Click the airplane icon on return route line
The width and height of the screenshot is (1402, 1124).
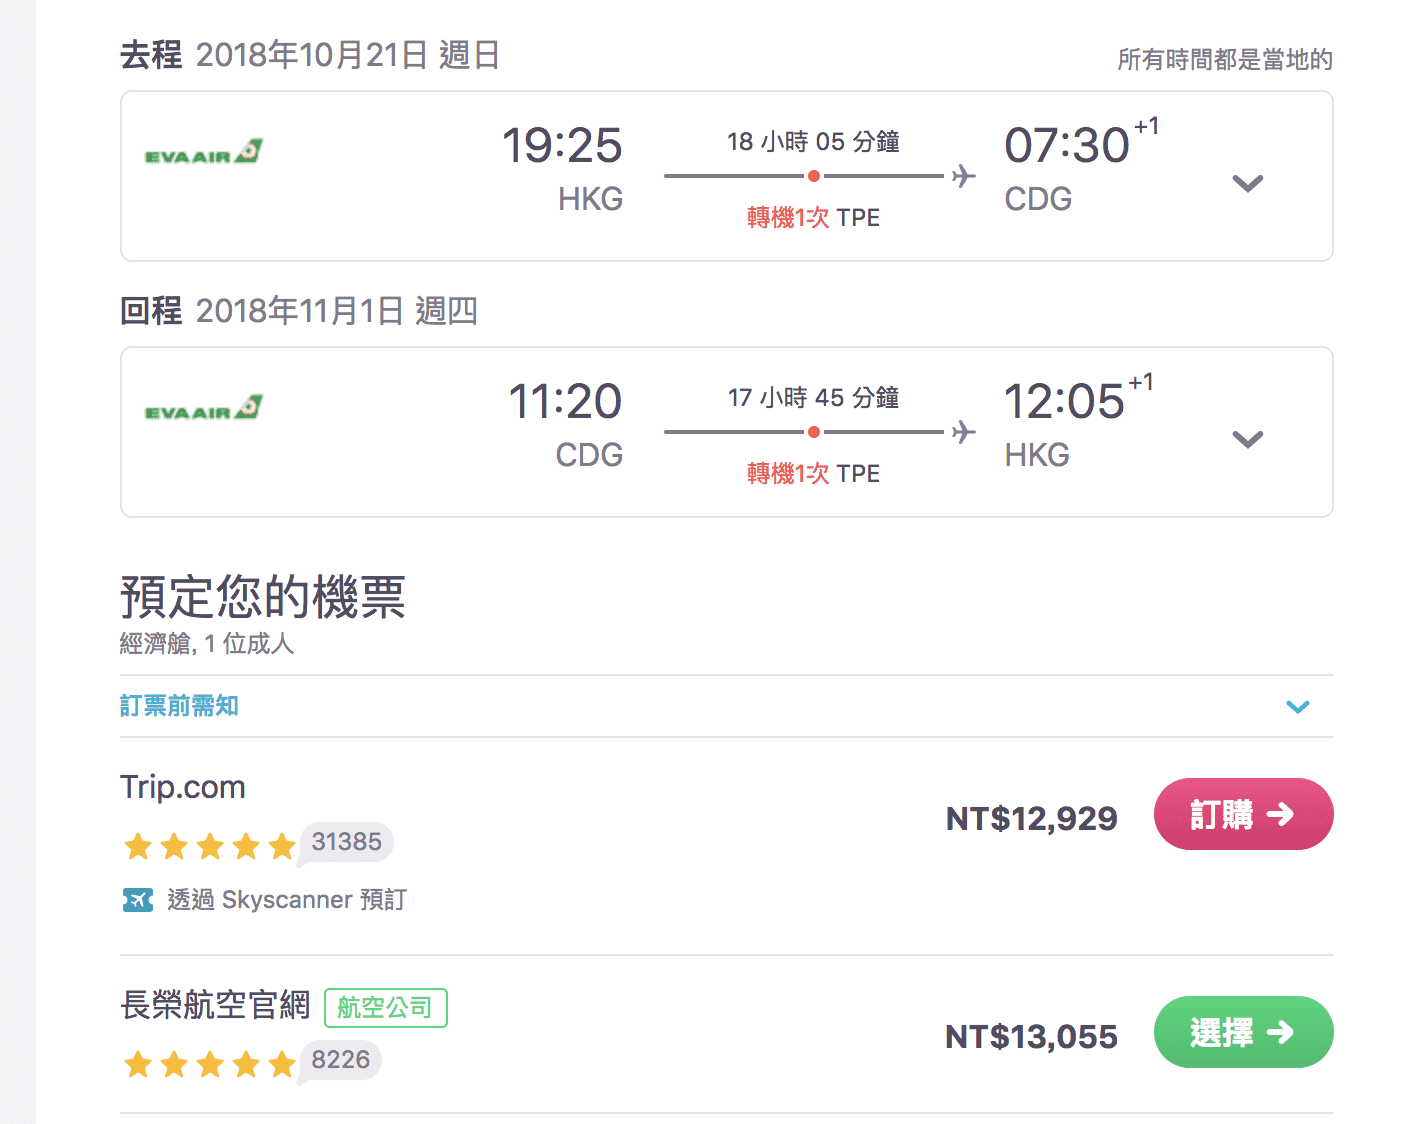click(963, 432)
